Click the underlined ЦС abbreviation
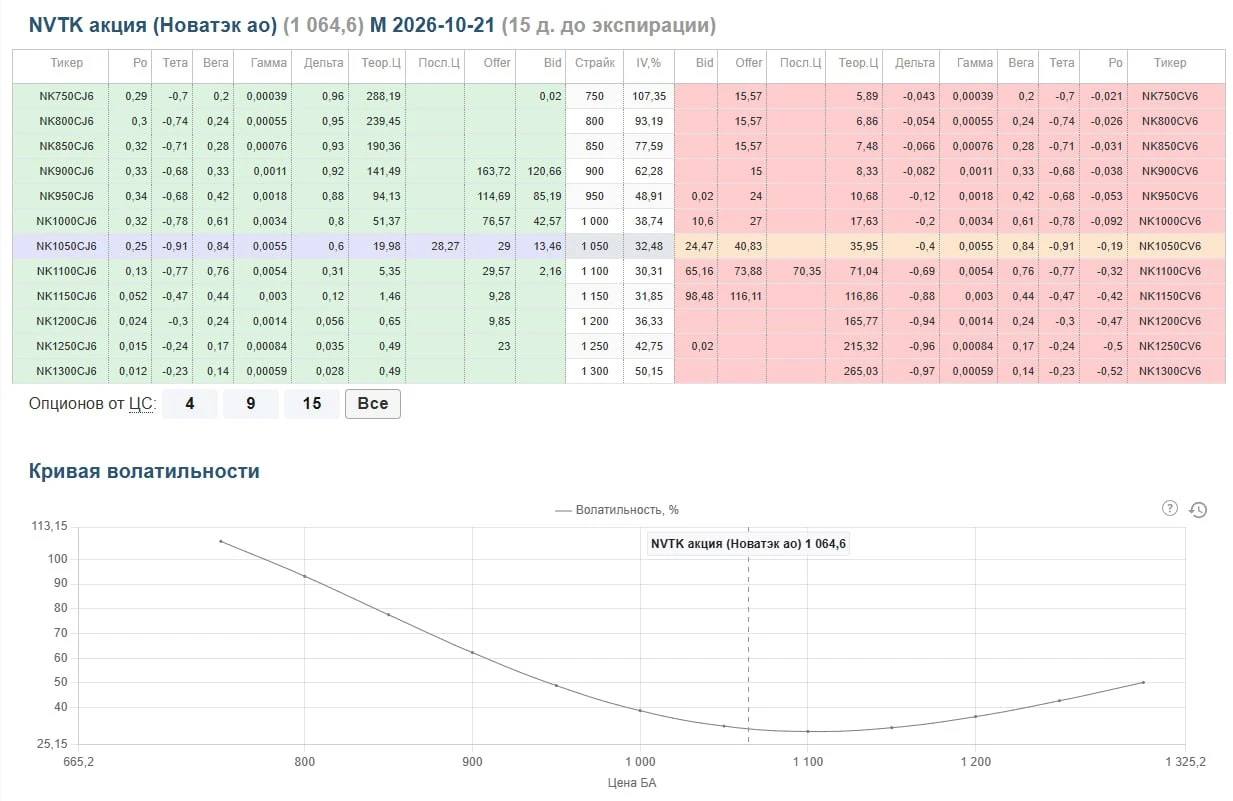Screen dimensions: 1233x801 click(x=139, y=404)
